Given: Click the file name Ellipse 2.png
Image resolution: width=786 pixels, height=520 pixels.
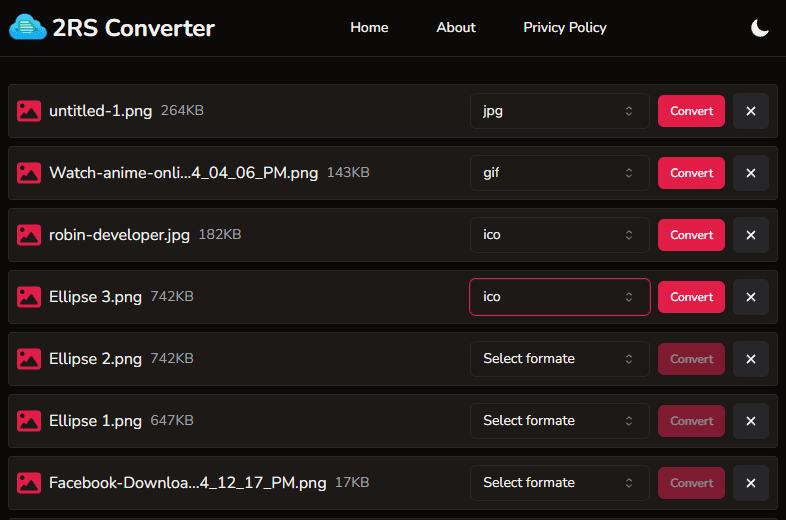Looking at the screenshot, I should point(95,359).
